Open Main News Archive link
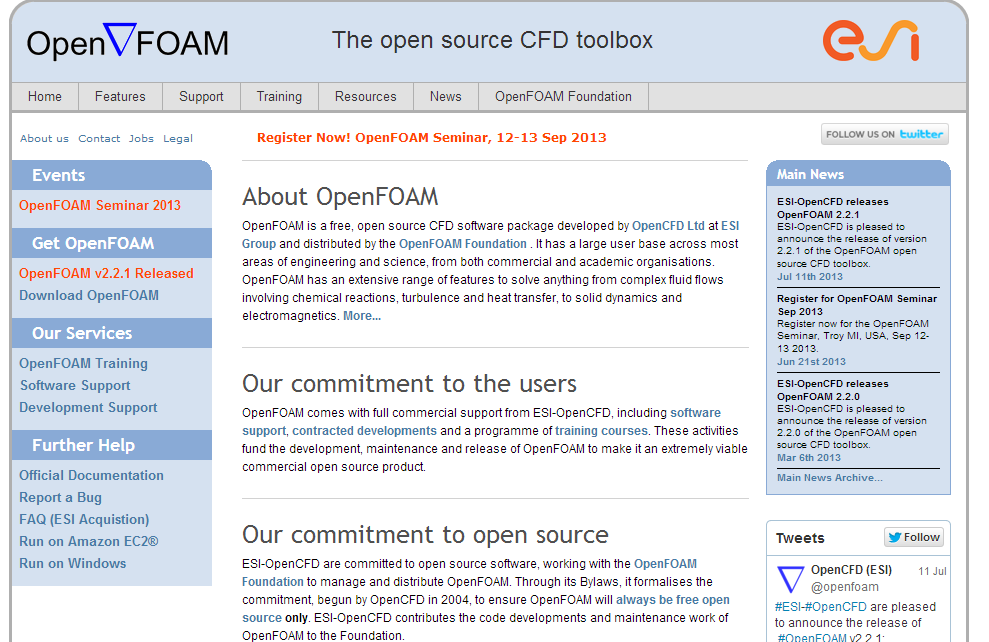The image size is (989, 642). coord(829,478)
